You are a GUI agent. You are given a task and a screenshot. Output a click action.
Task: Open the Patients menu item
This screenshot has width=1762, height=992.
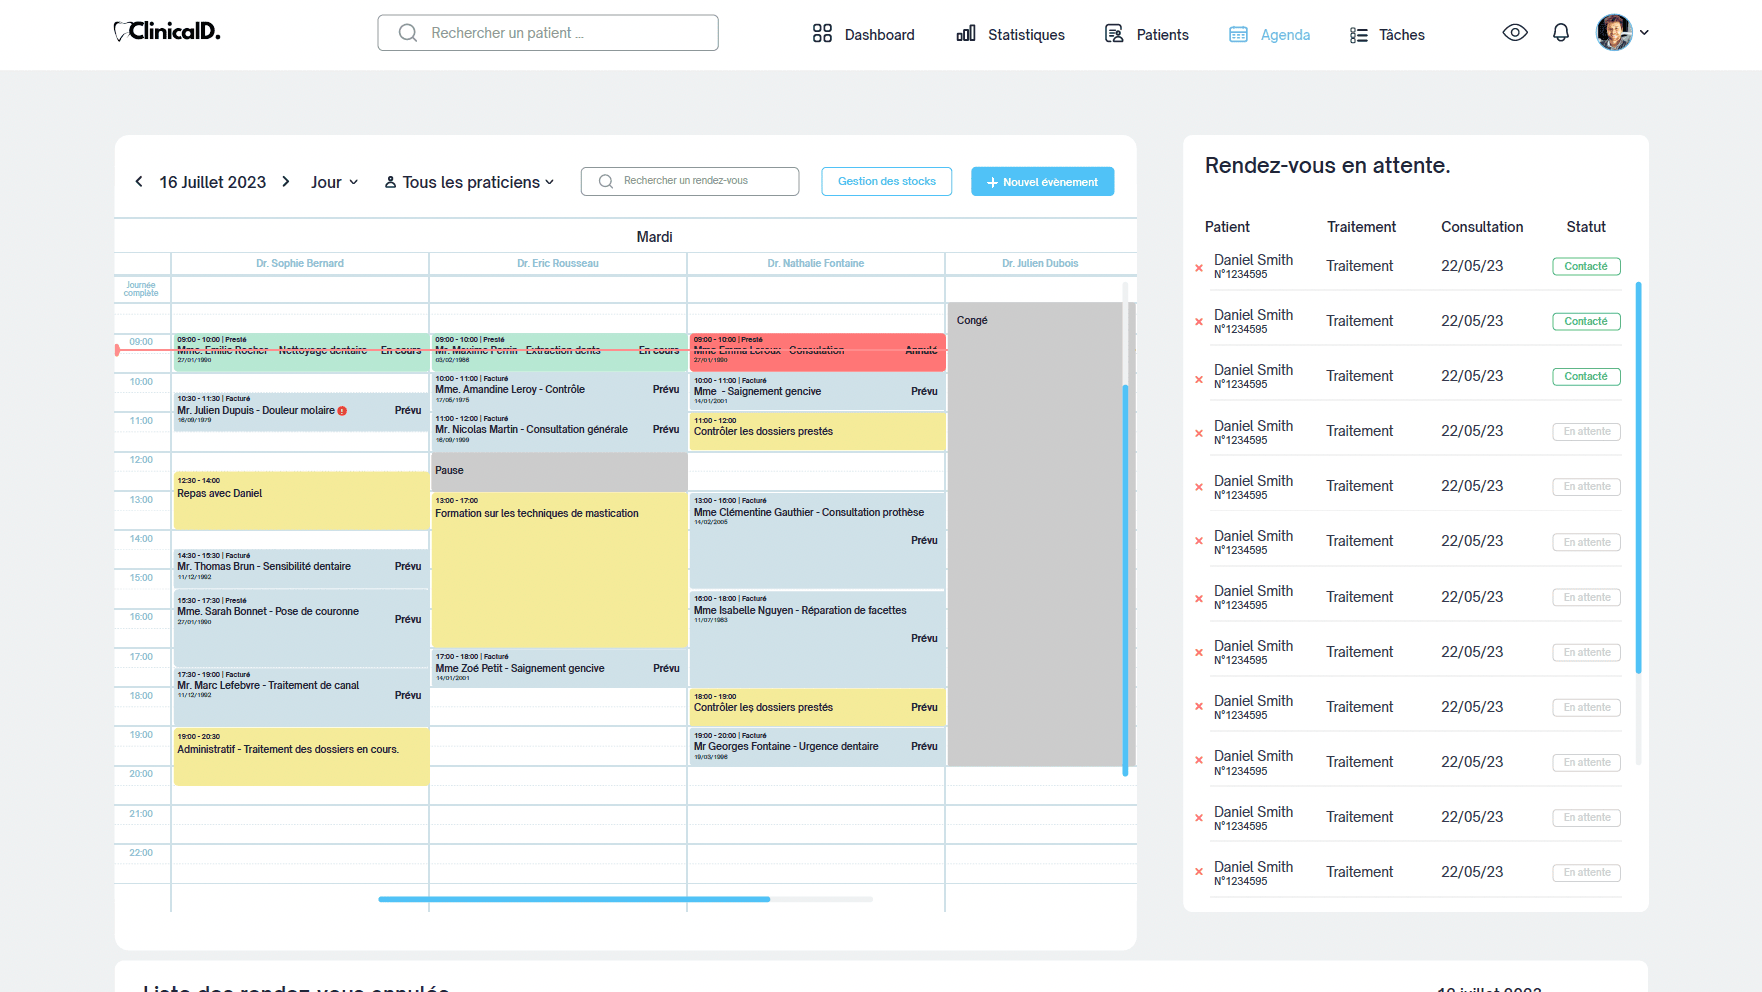[x=1146, y=35]
